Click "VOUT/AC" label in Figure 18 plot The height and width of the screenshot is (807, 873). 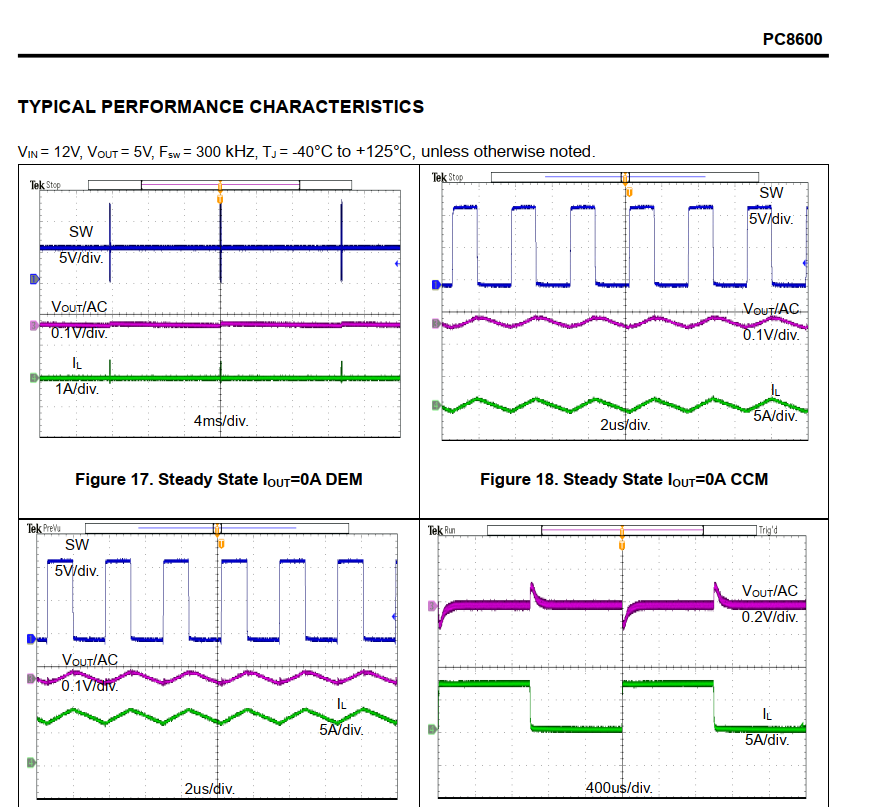(x=771, y=309)
